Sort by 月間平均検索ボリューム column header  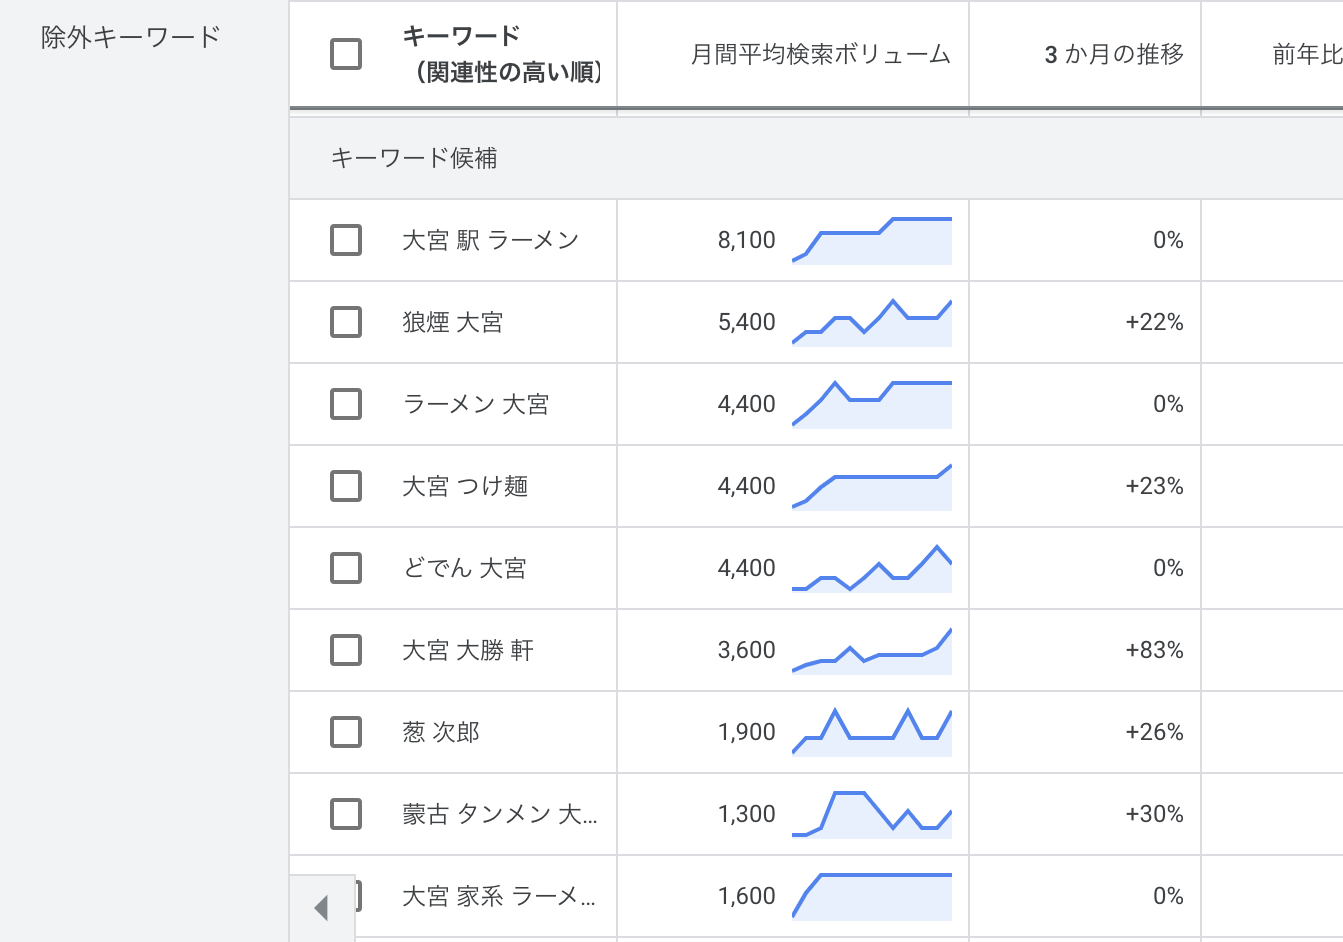[x=820, y=54]
